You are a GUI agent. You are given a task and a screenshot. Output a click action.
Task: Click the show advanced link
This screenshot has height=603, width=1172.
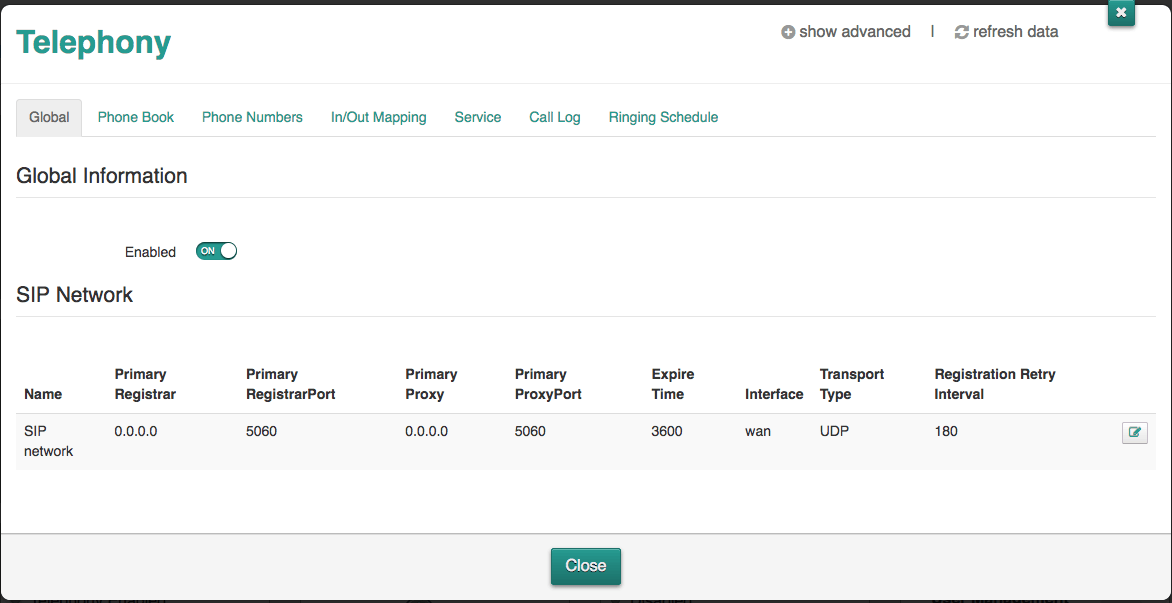click(846, 32)
